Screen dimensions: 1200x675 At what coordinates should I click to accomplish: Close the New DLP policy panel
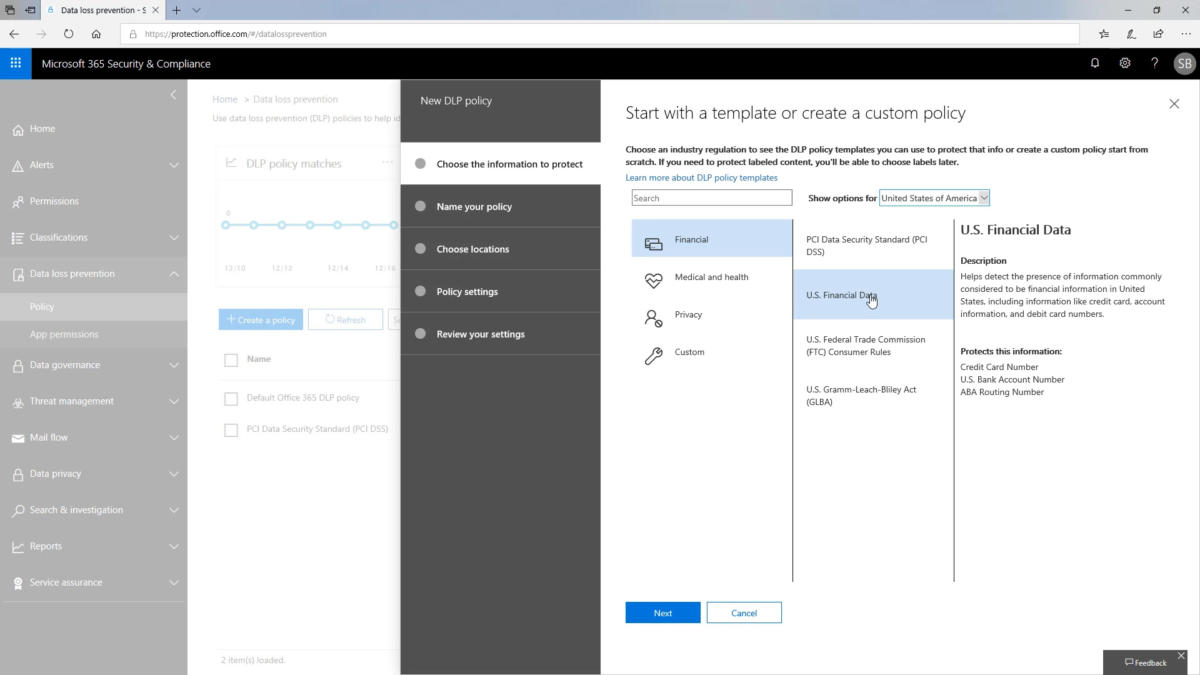1174,103
